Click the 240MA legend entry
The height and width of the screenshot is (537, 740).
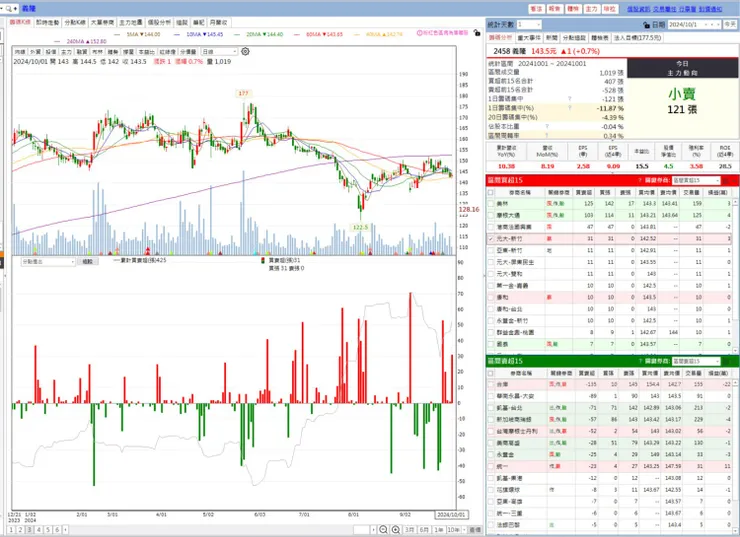(x=81, y=42)
